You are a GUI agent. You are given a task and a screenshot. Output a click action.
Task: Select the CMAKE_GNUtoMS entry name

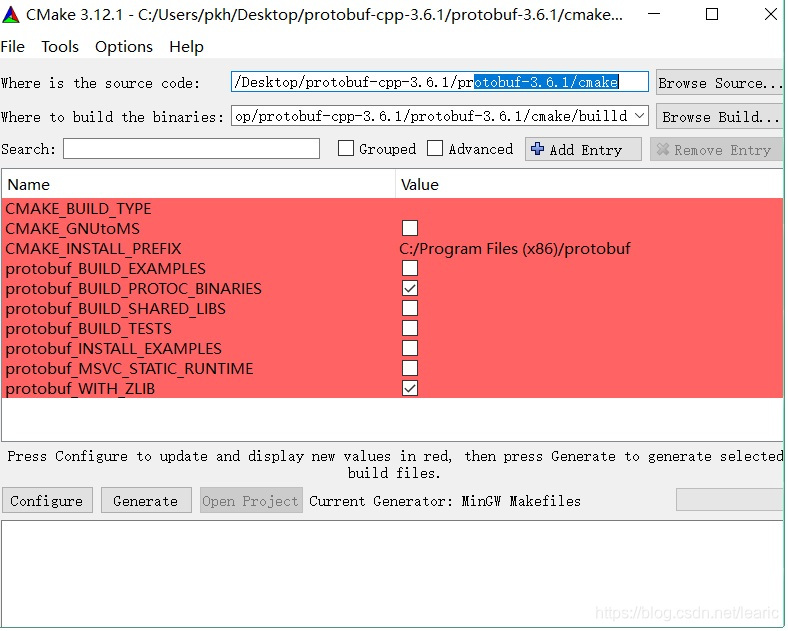click(73, 229)
